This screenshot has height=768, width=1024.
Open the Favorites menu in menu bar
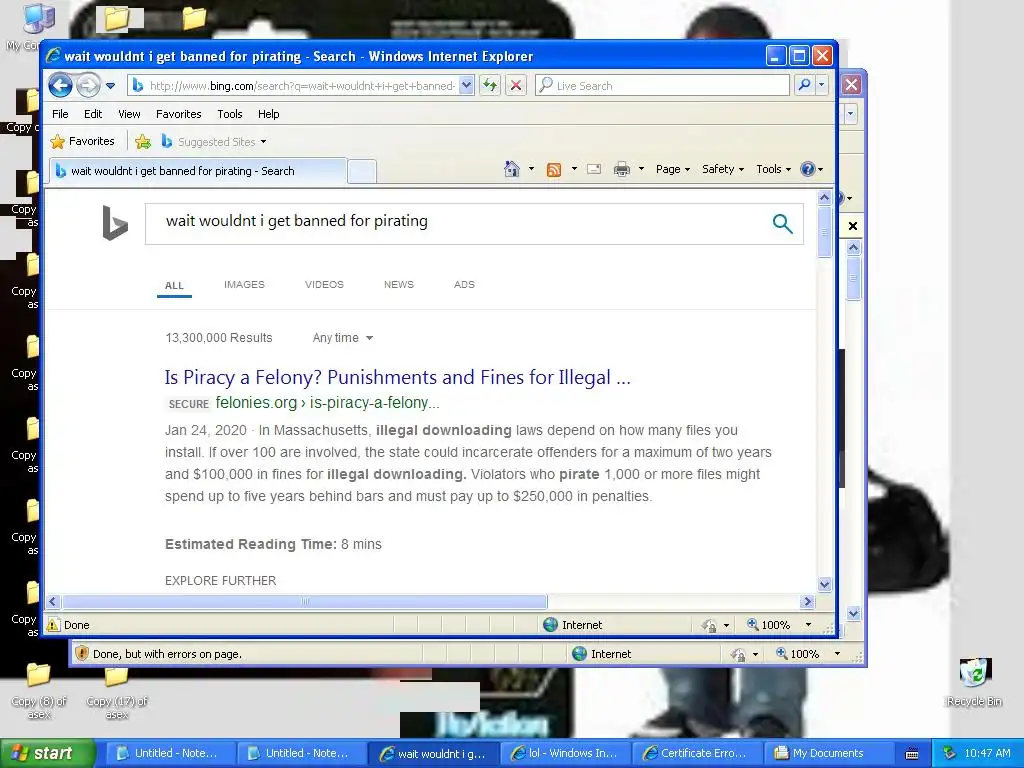(178, 114)
